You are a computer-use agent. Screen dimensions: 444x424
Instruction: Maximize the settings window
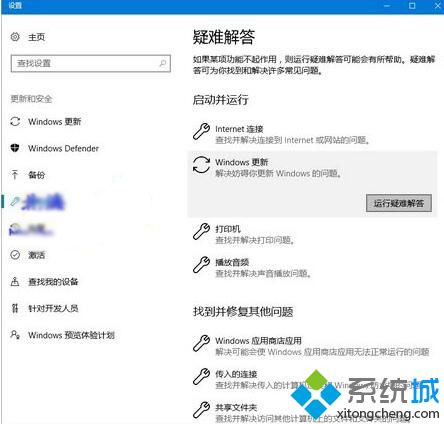[412, 6]
